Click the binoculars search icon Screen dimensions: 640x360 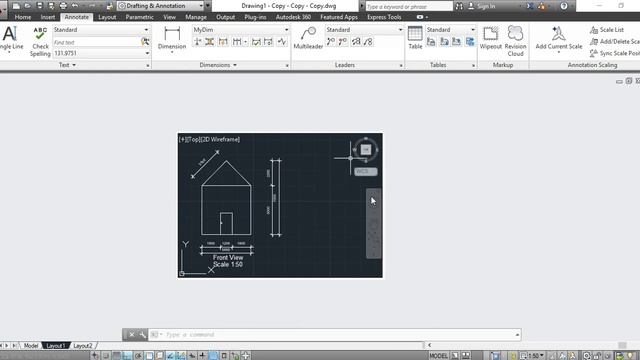tap(459, 6)
